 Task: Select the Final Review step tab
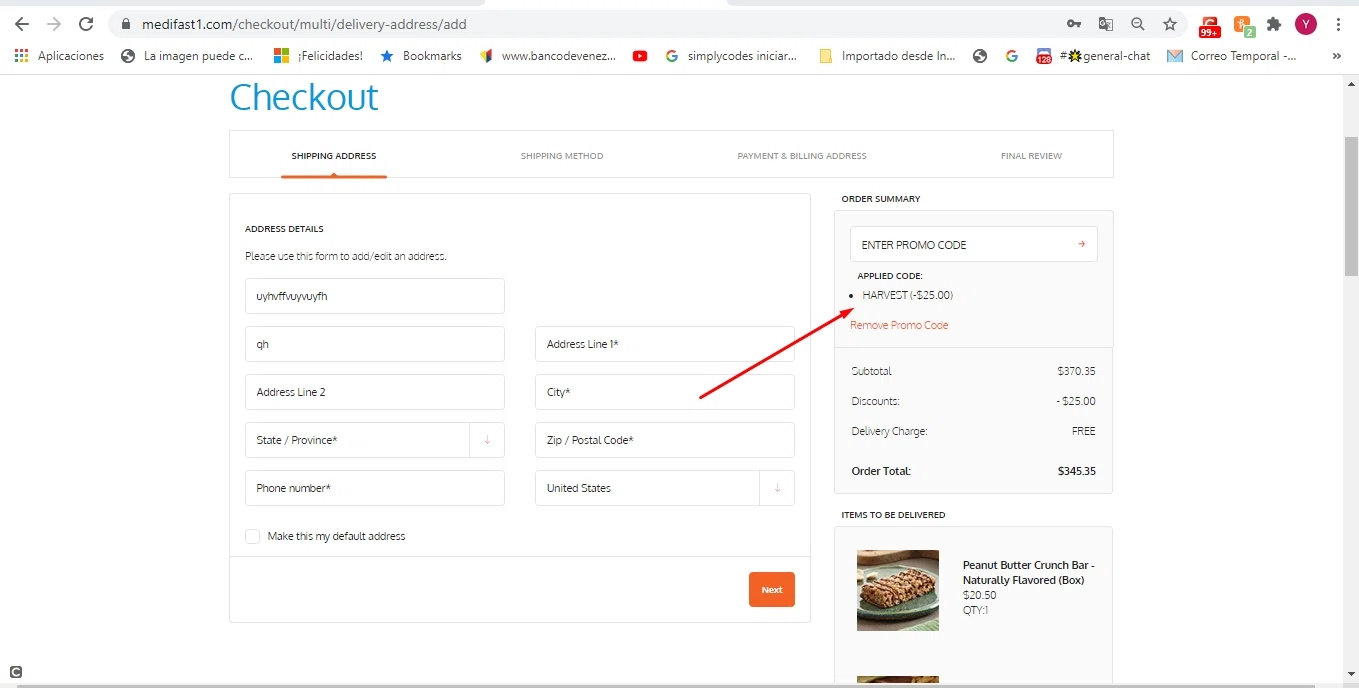(1031, 156)
